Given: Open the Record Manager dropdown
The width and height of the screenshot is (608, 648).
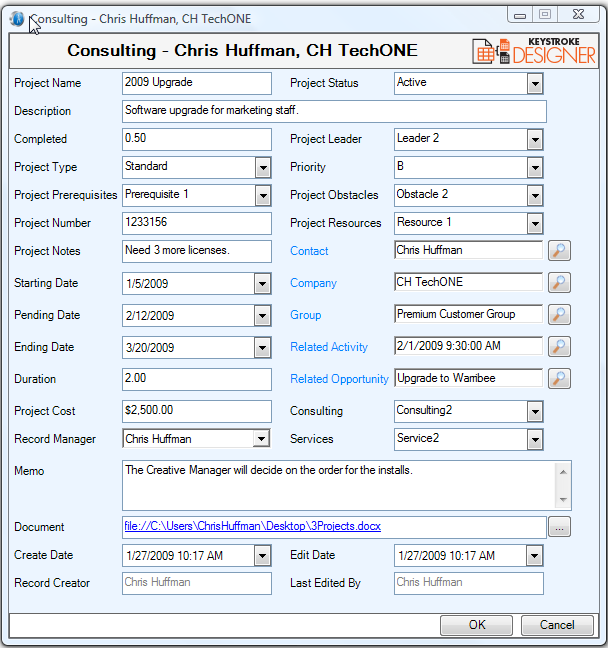Looking at the screenshot, I should pos(261,438).
